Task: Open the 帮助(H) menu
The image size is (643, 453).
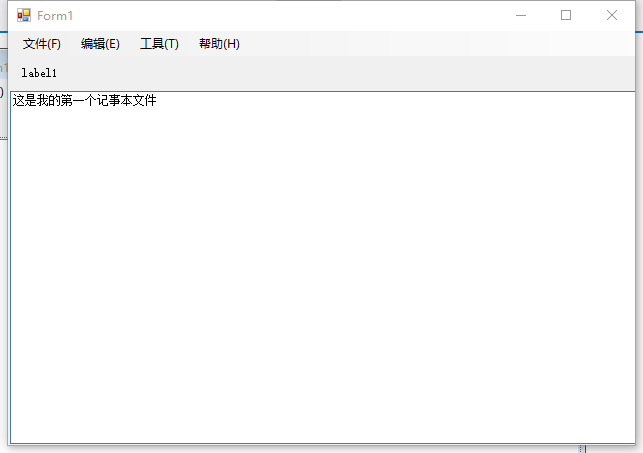Action: tap(219, 44)
